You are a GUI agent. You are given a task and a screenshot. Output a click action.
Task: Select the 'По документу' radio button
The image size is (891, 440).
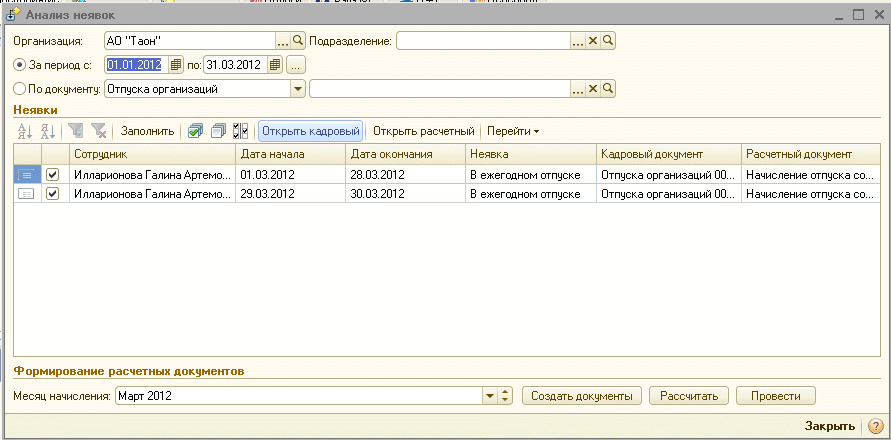coord(19,89)
